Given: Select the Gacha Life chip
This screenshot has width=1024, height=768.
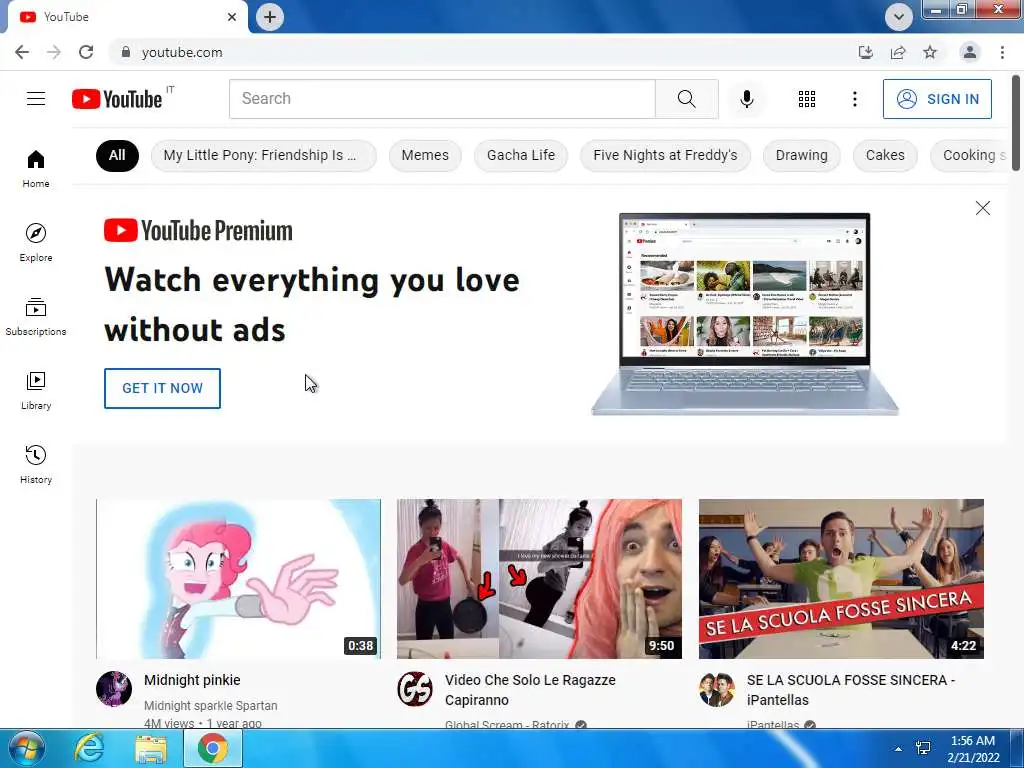Looking at the screenshot, I should [520, 155].
